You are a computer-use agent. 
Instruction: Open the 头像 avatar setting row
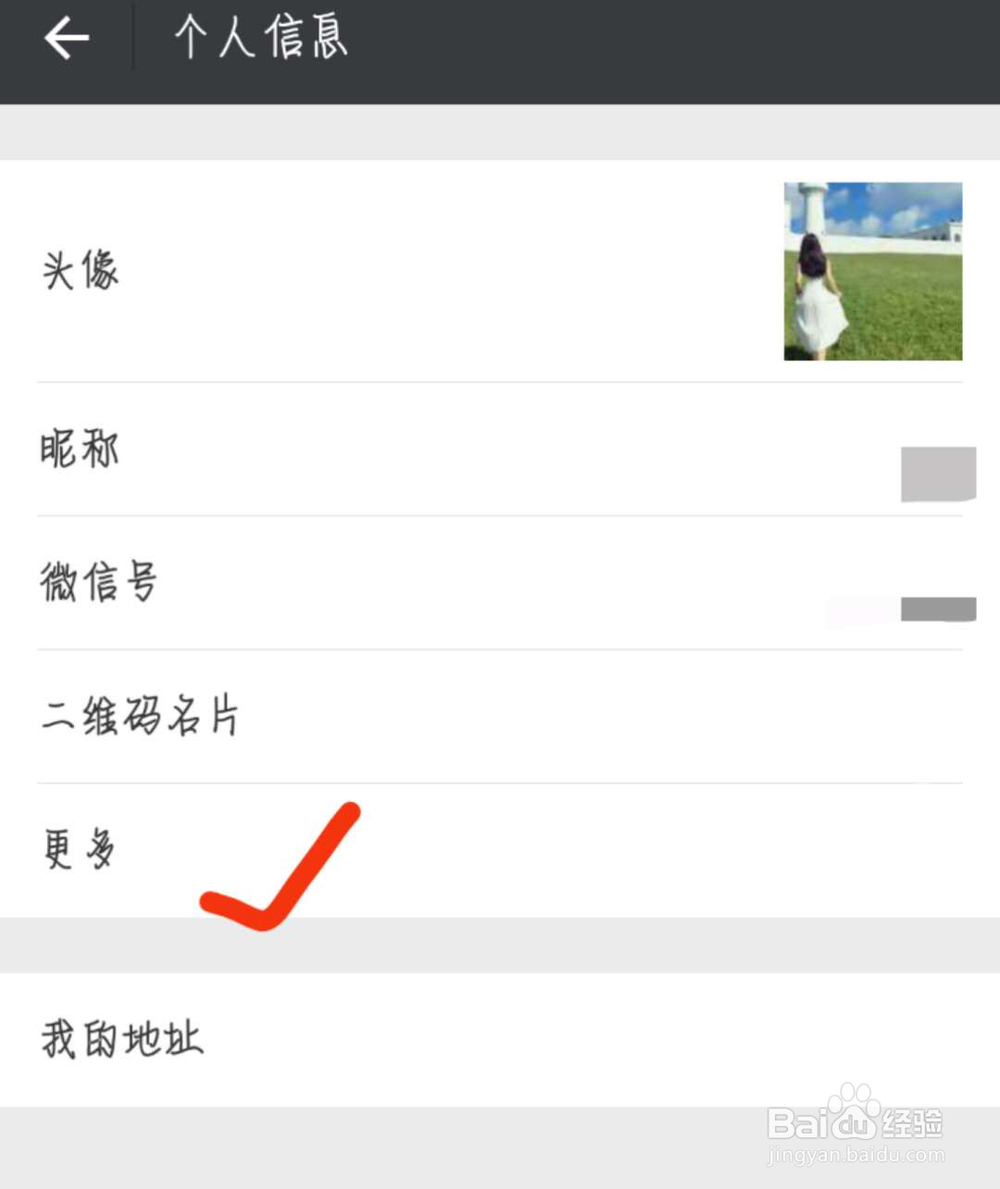[500, 271]
